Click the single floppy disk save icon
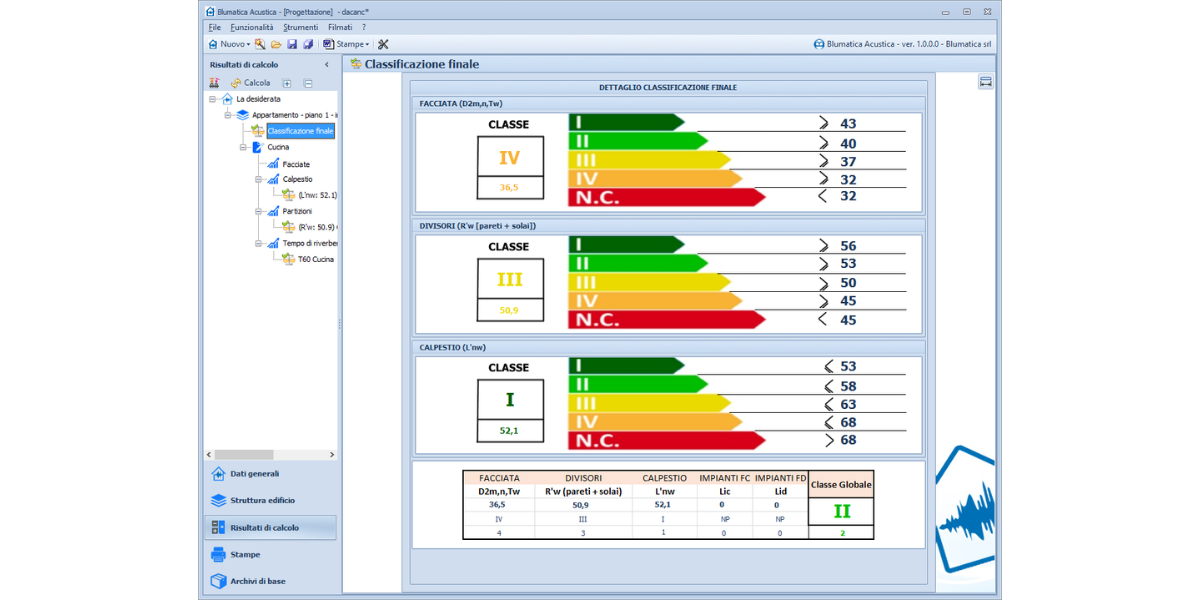This screenshot has height=600, width=1200. [292, 44]
